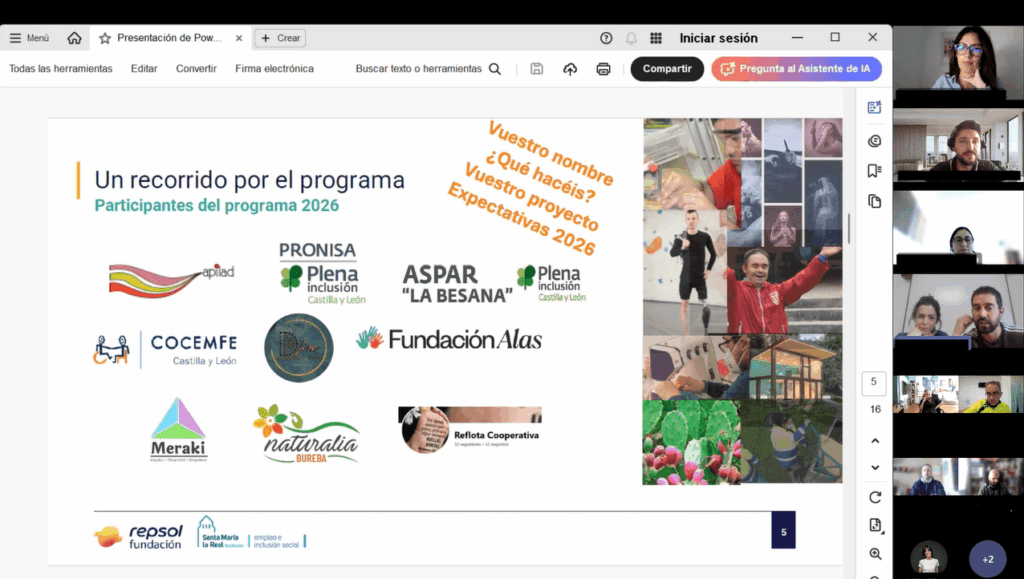Click the Home icon in Acrobat
1024x579 pixels.
coord(74,38)
